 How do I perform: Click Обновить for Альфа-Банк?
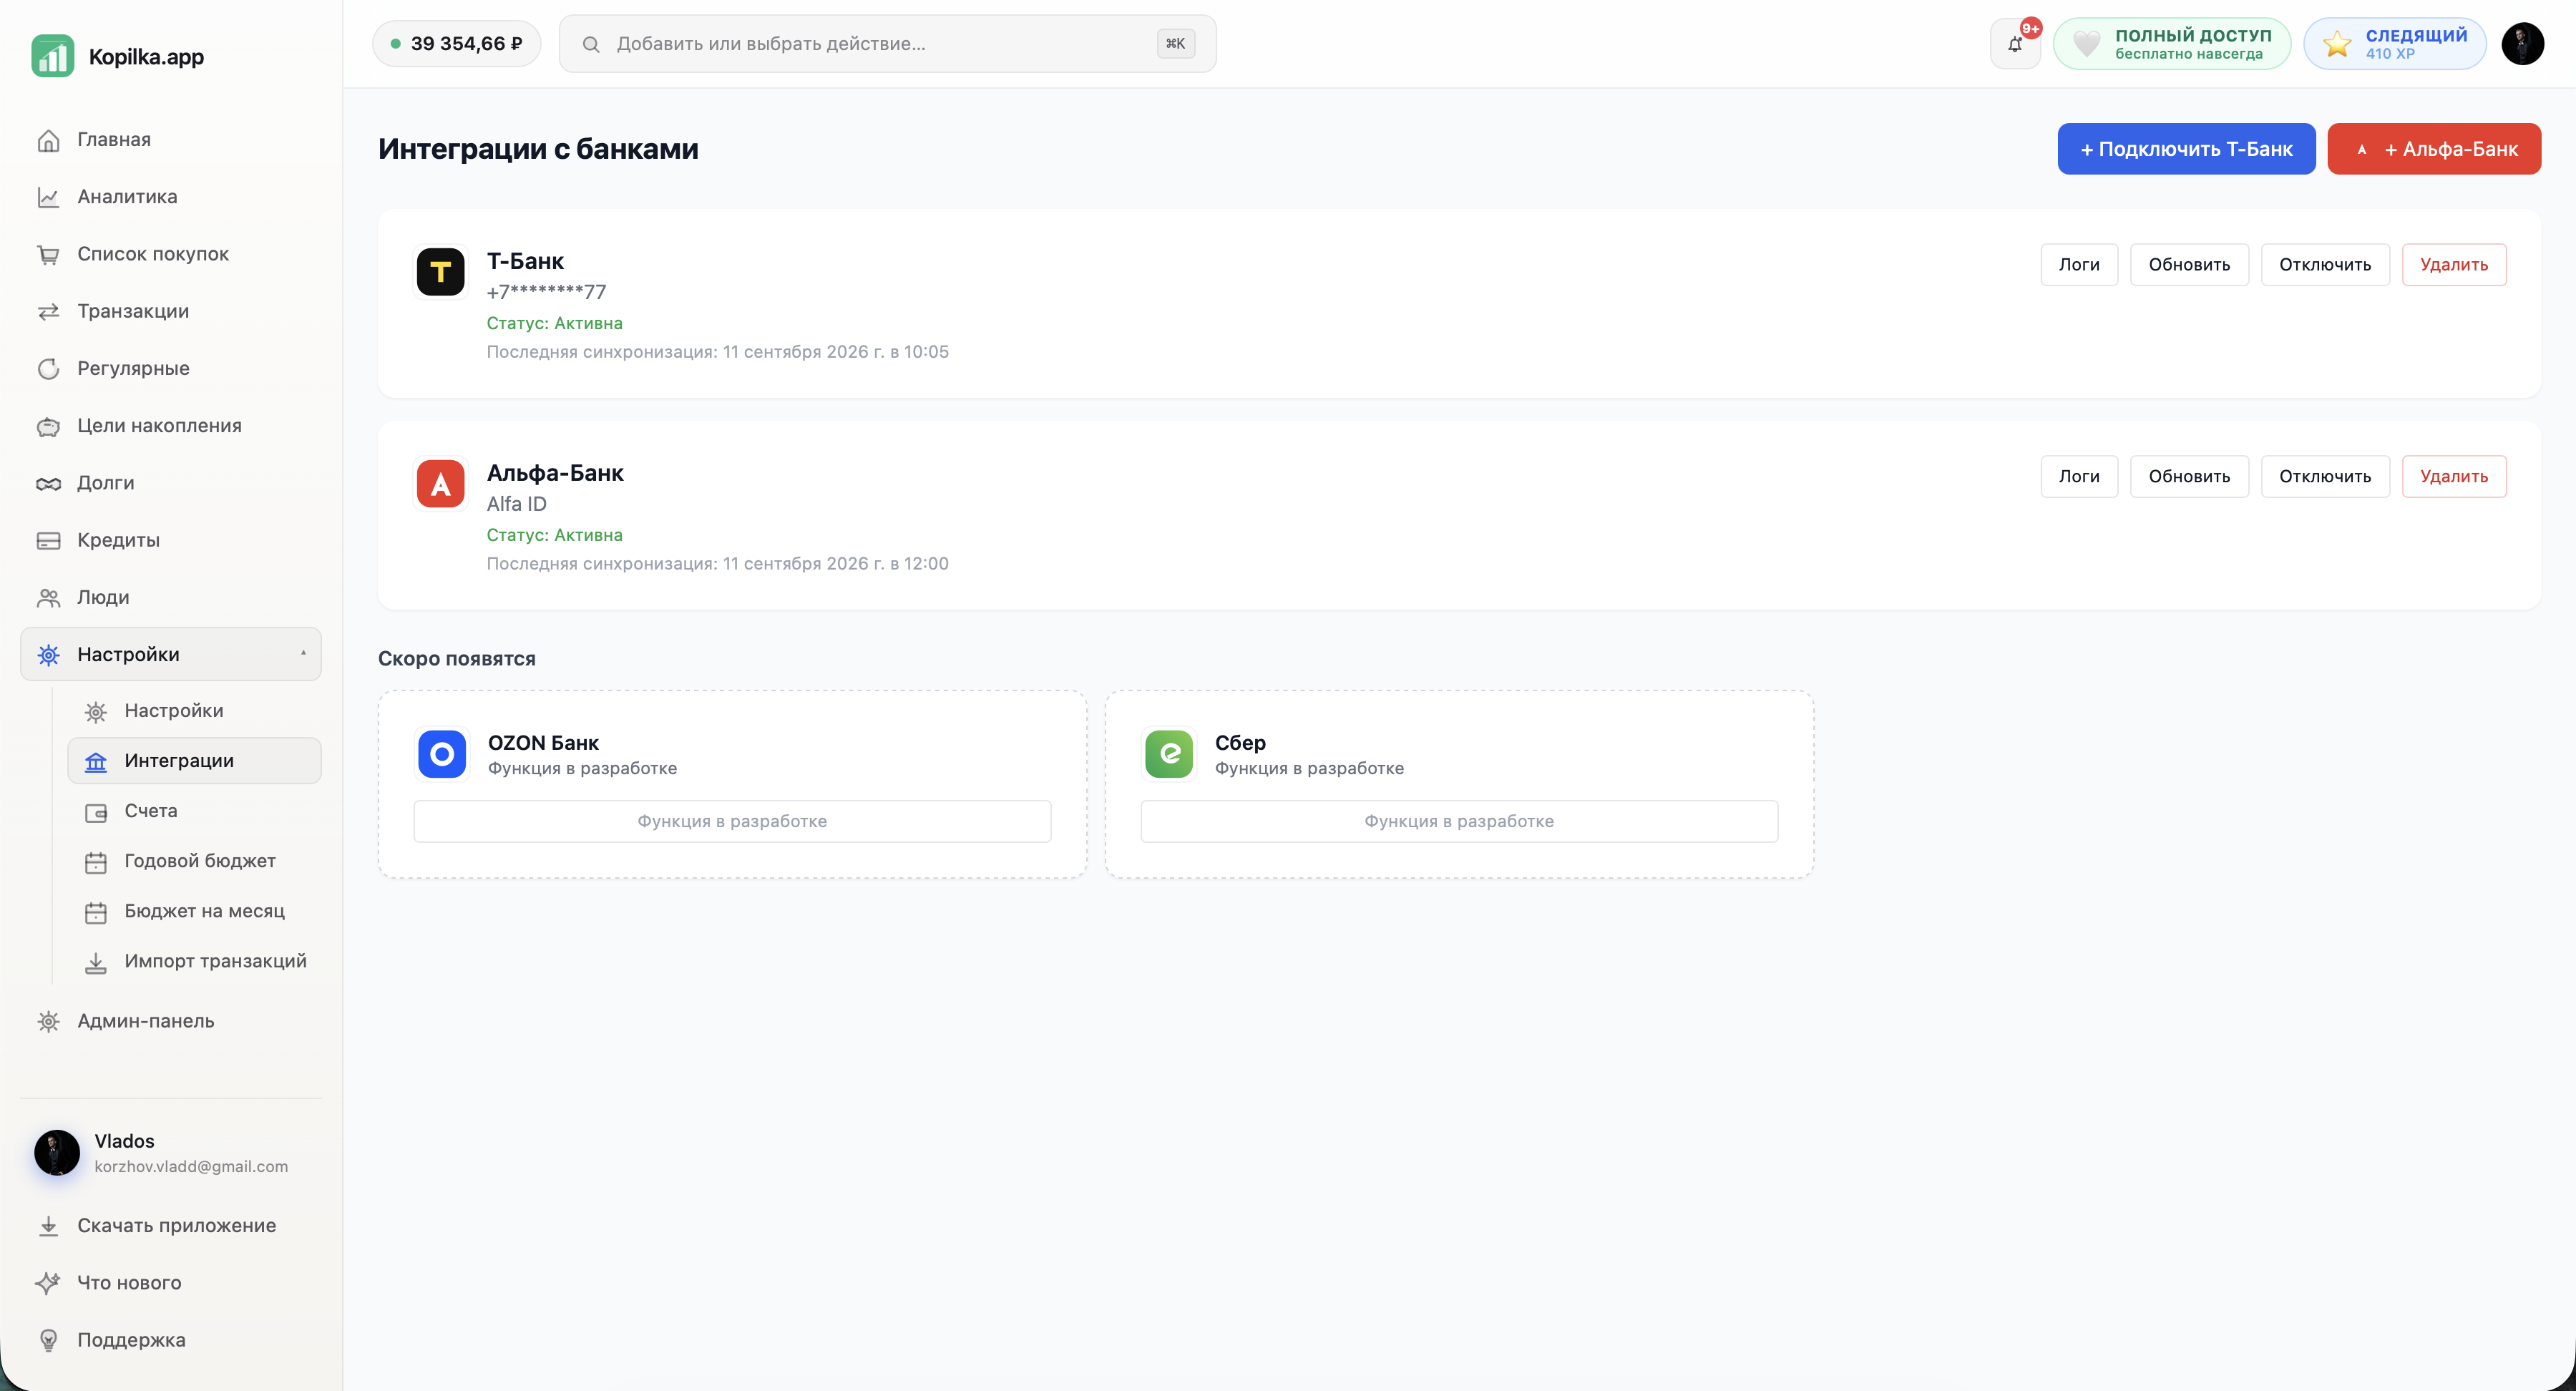coord(2189,477)
